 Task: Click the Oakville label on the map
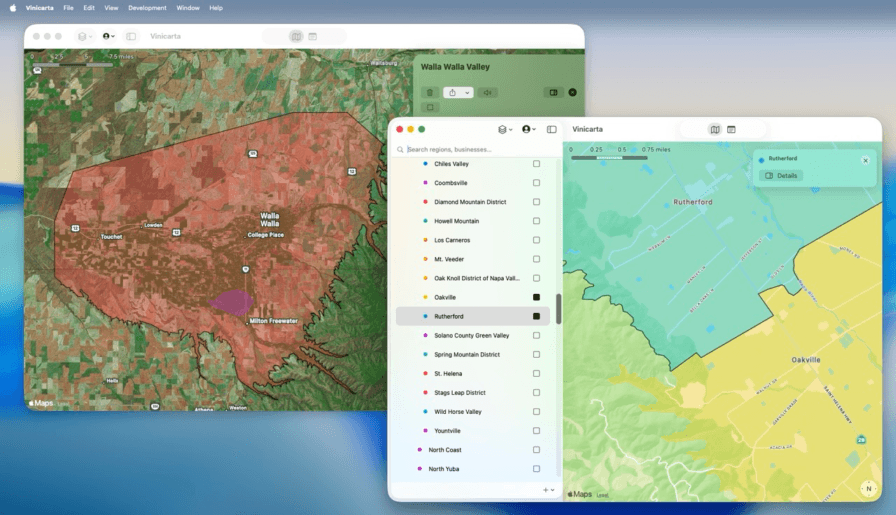click(x=806, y=360)
